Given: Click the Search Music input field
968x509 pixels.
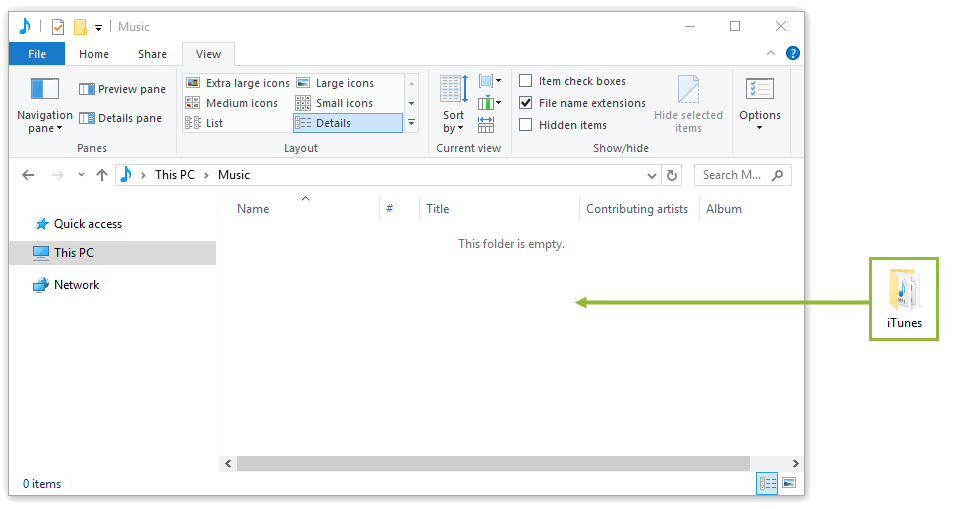Looking at the screenshot, I should click(x=733, y=175).
